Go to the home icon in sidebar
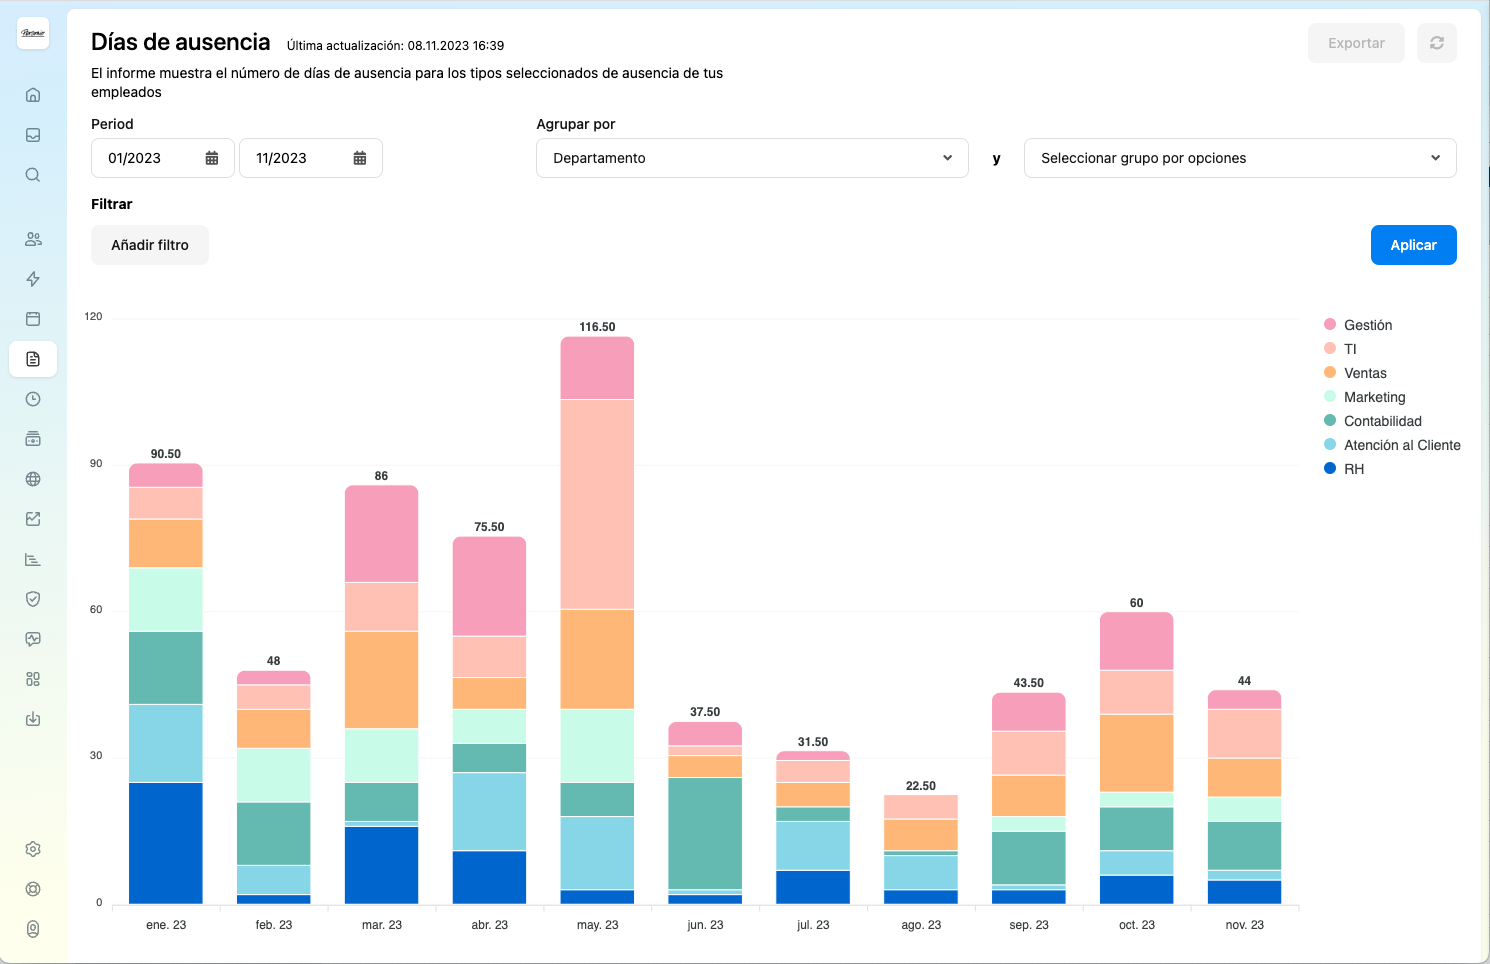Screen dimensions: 1490x964 33,95
